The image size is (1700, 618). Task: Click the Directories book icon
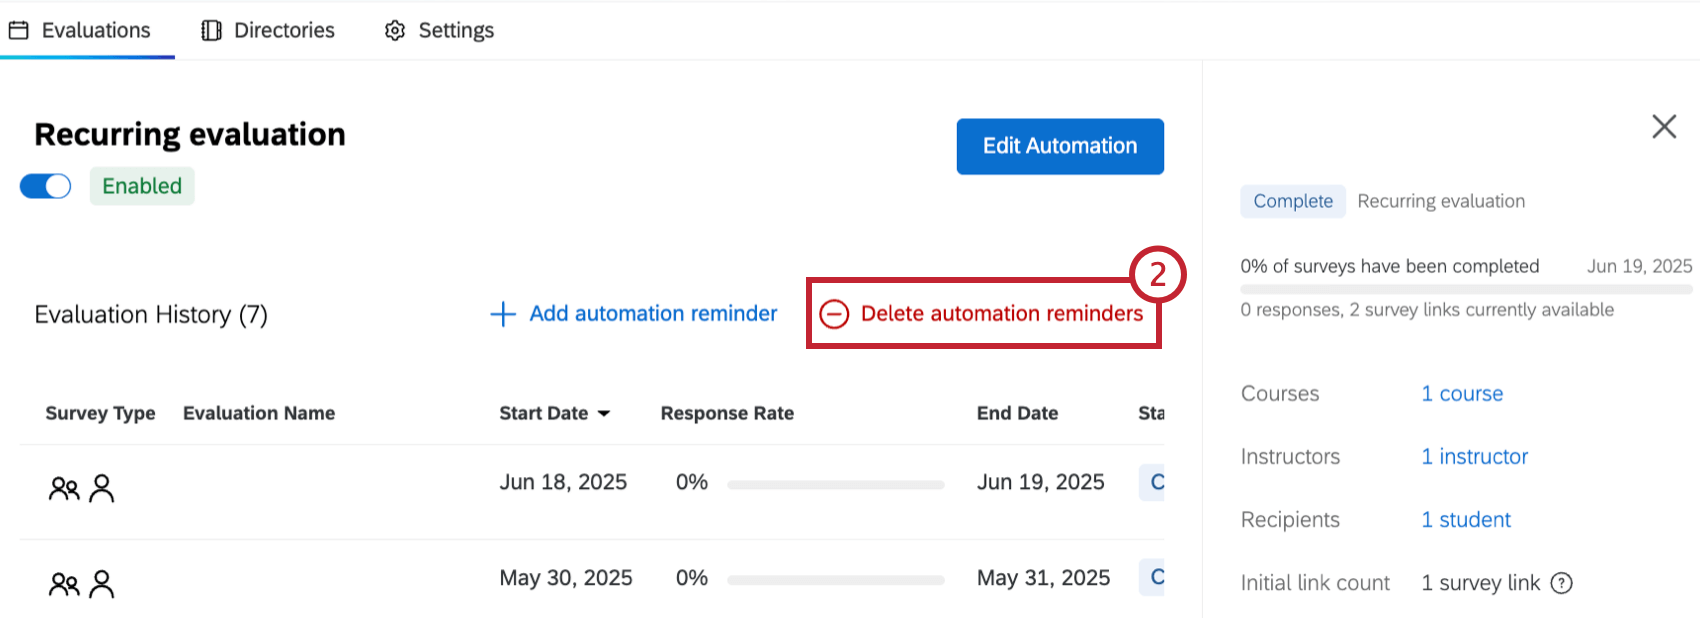point(211,31)
